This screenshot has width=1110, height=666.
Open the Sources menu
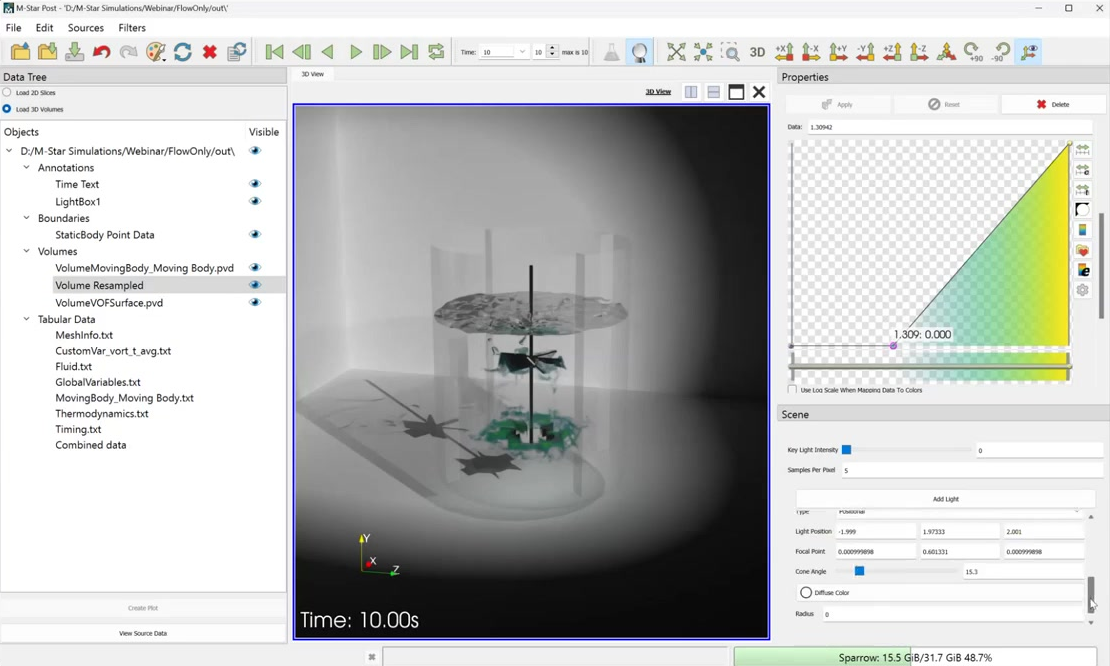(x=86, y=28)
